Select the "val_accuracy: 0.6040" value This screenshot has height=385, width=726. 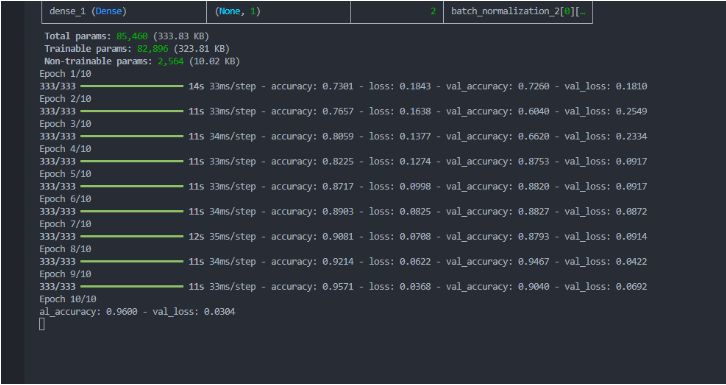(x=498, y=111)
